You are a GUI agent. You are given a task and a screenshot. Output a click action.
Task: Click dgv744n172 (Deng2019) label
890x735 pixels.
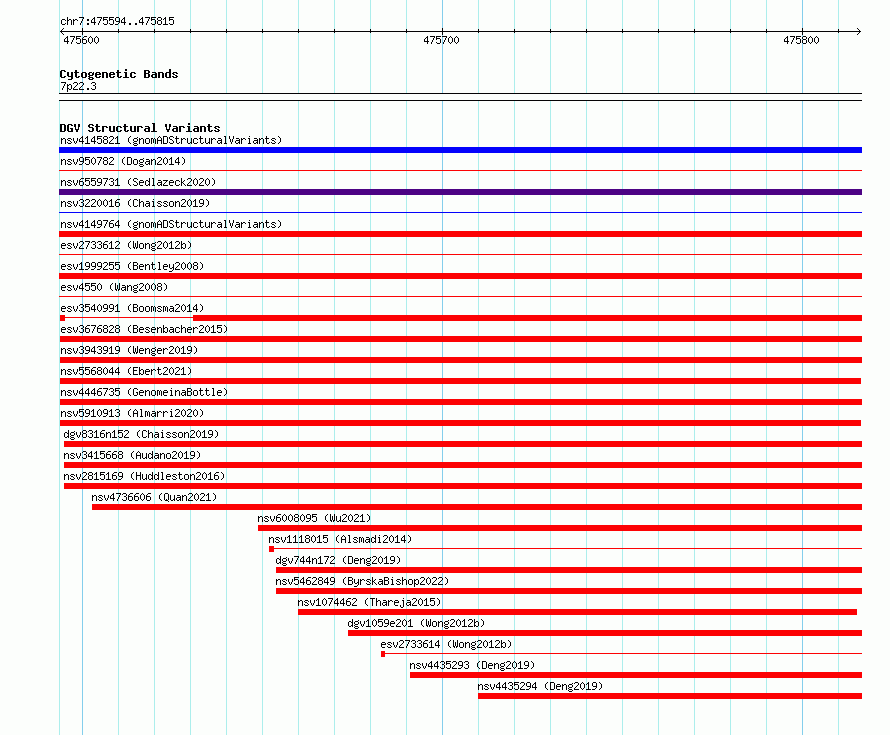pyautogui.click(x=338, y=560)
